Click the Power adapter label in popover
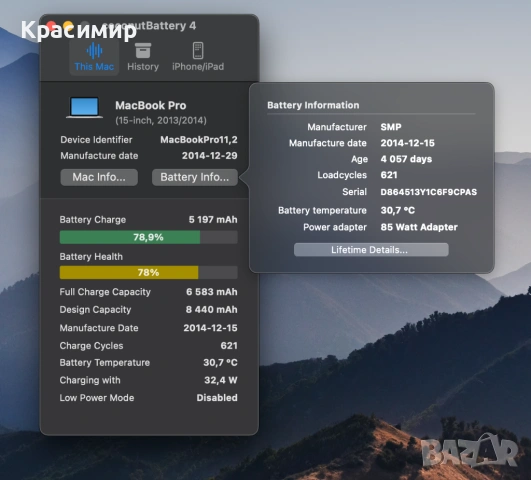 click(x=335, y=227)
